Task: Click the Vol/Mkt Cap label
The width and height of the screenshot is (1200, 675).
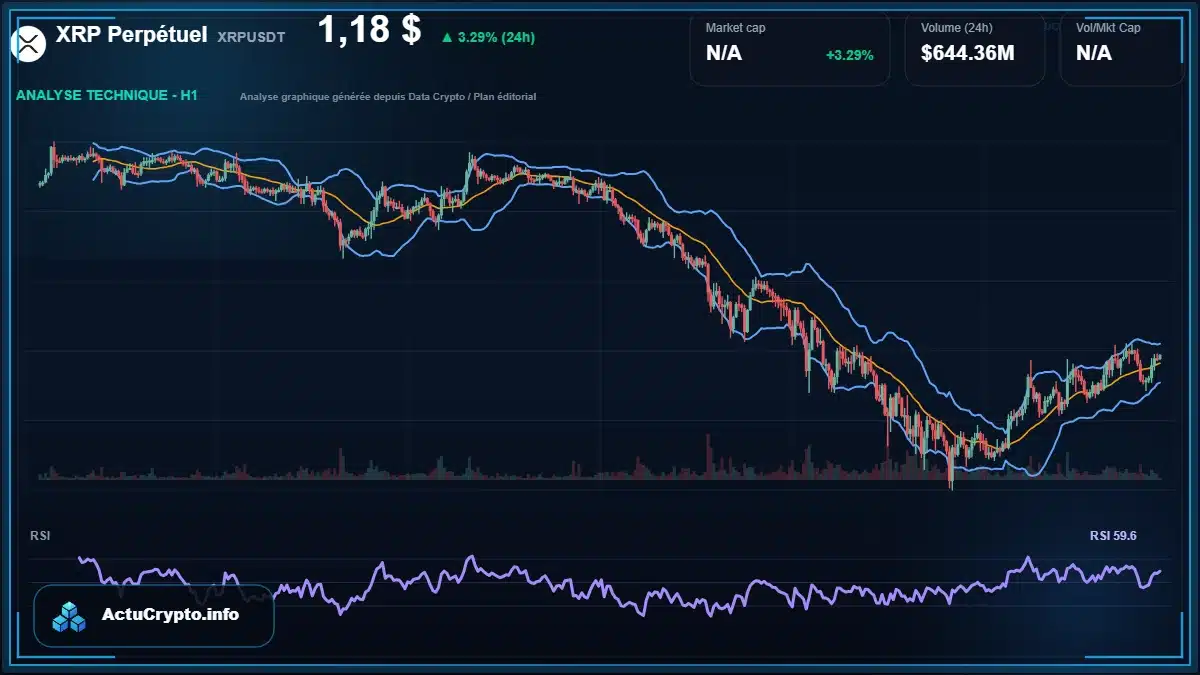Action: pos(1108,28)
